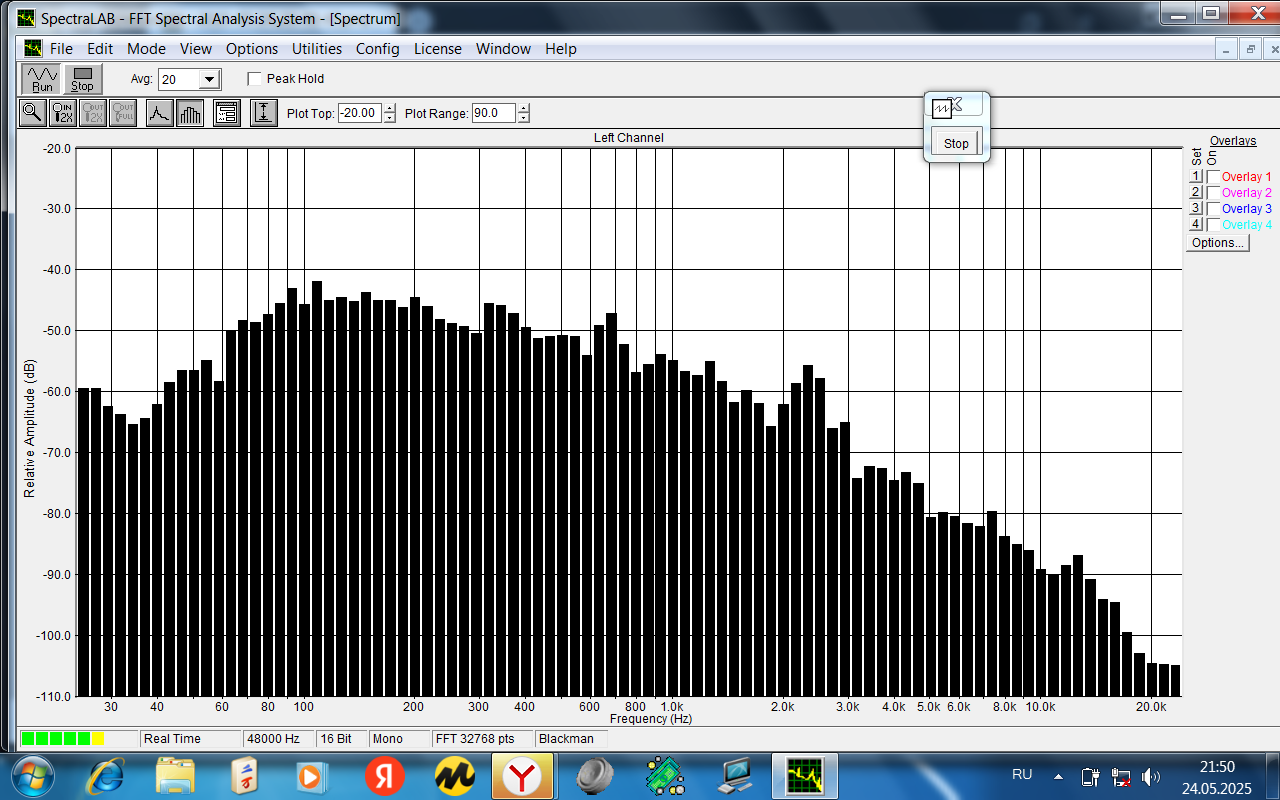Click the network tray icon

1122,776
